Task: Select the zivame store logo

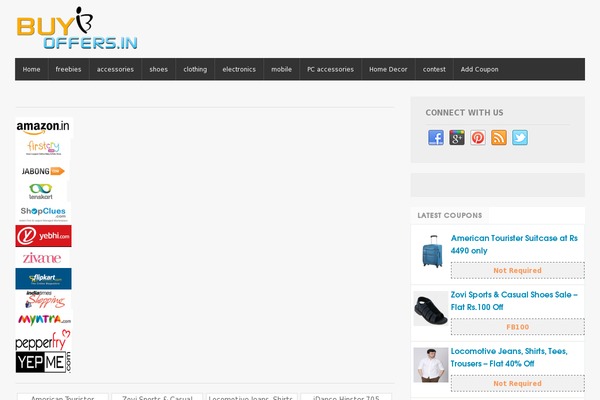Action: (x=42, y=258)
